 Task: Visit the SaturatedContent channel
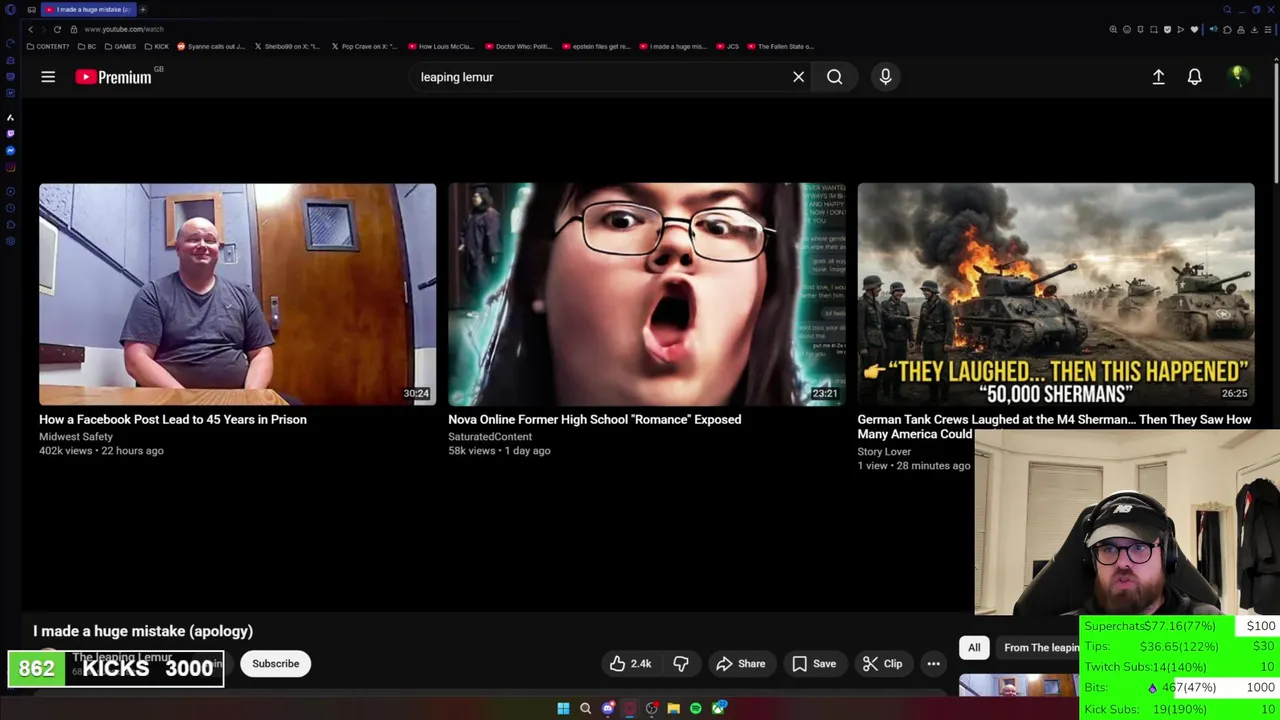pos(490,437)
